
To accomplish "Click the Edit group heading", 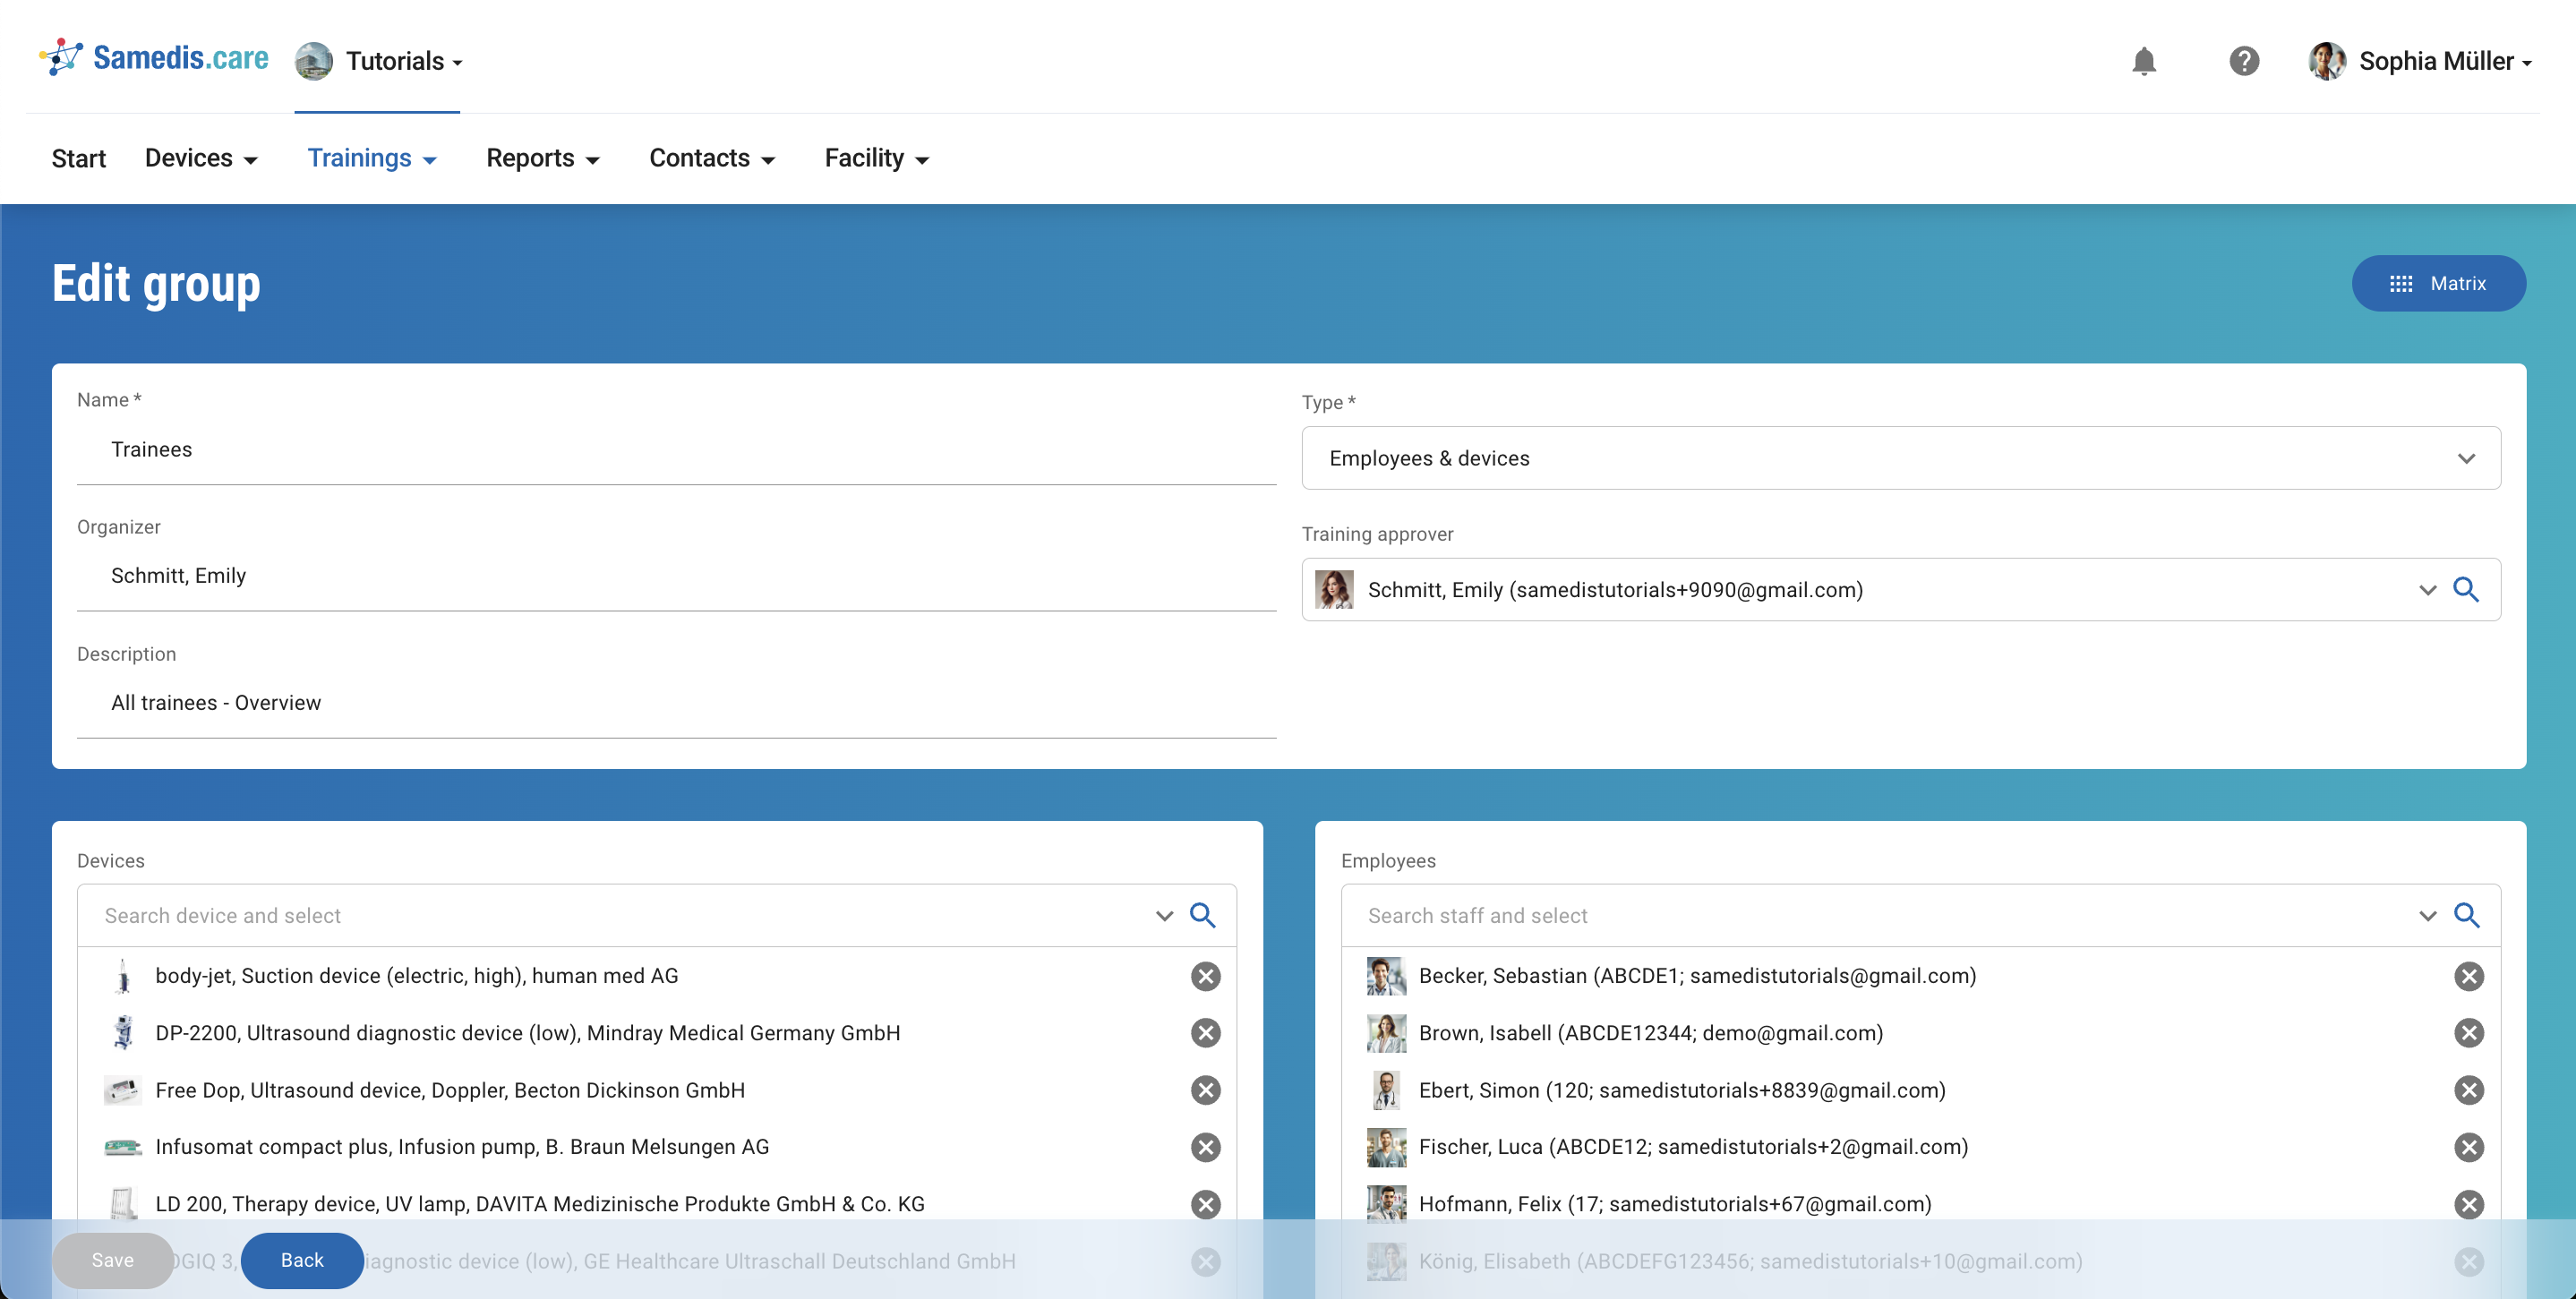I will (156, 284).
